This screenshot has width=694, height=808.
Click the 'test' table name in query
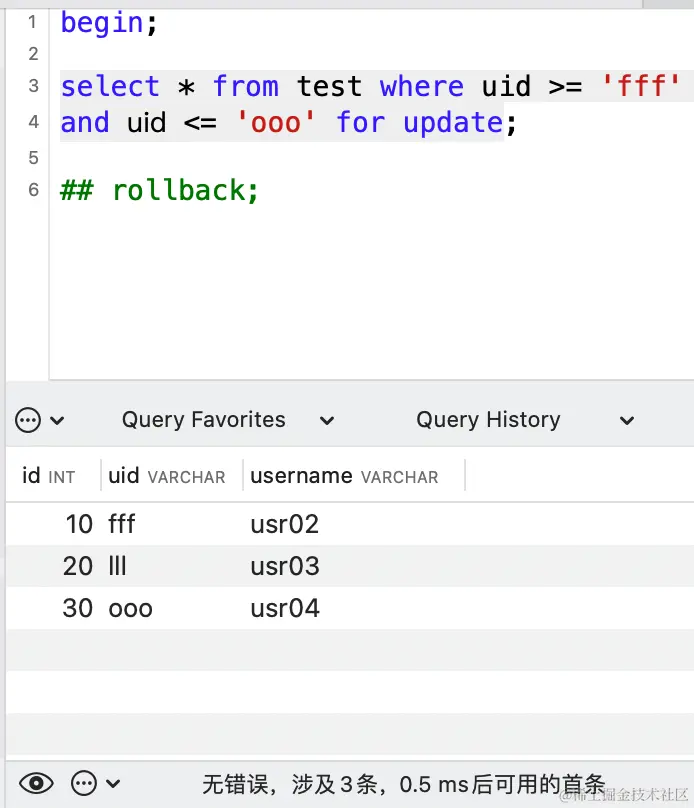tap(329, 86)
